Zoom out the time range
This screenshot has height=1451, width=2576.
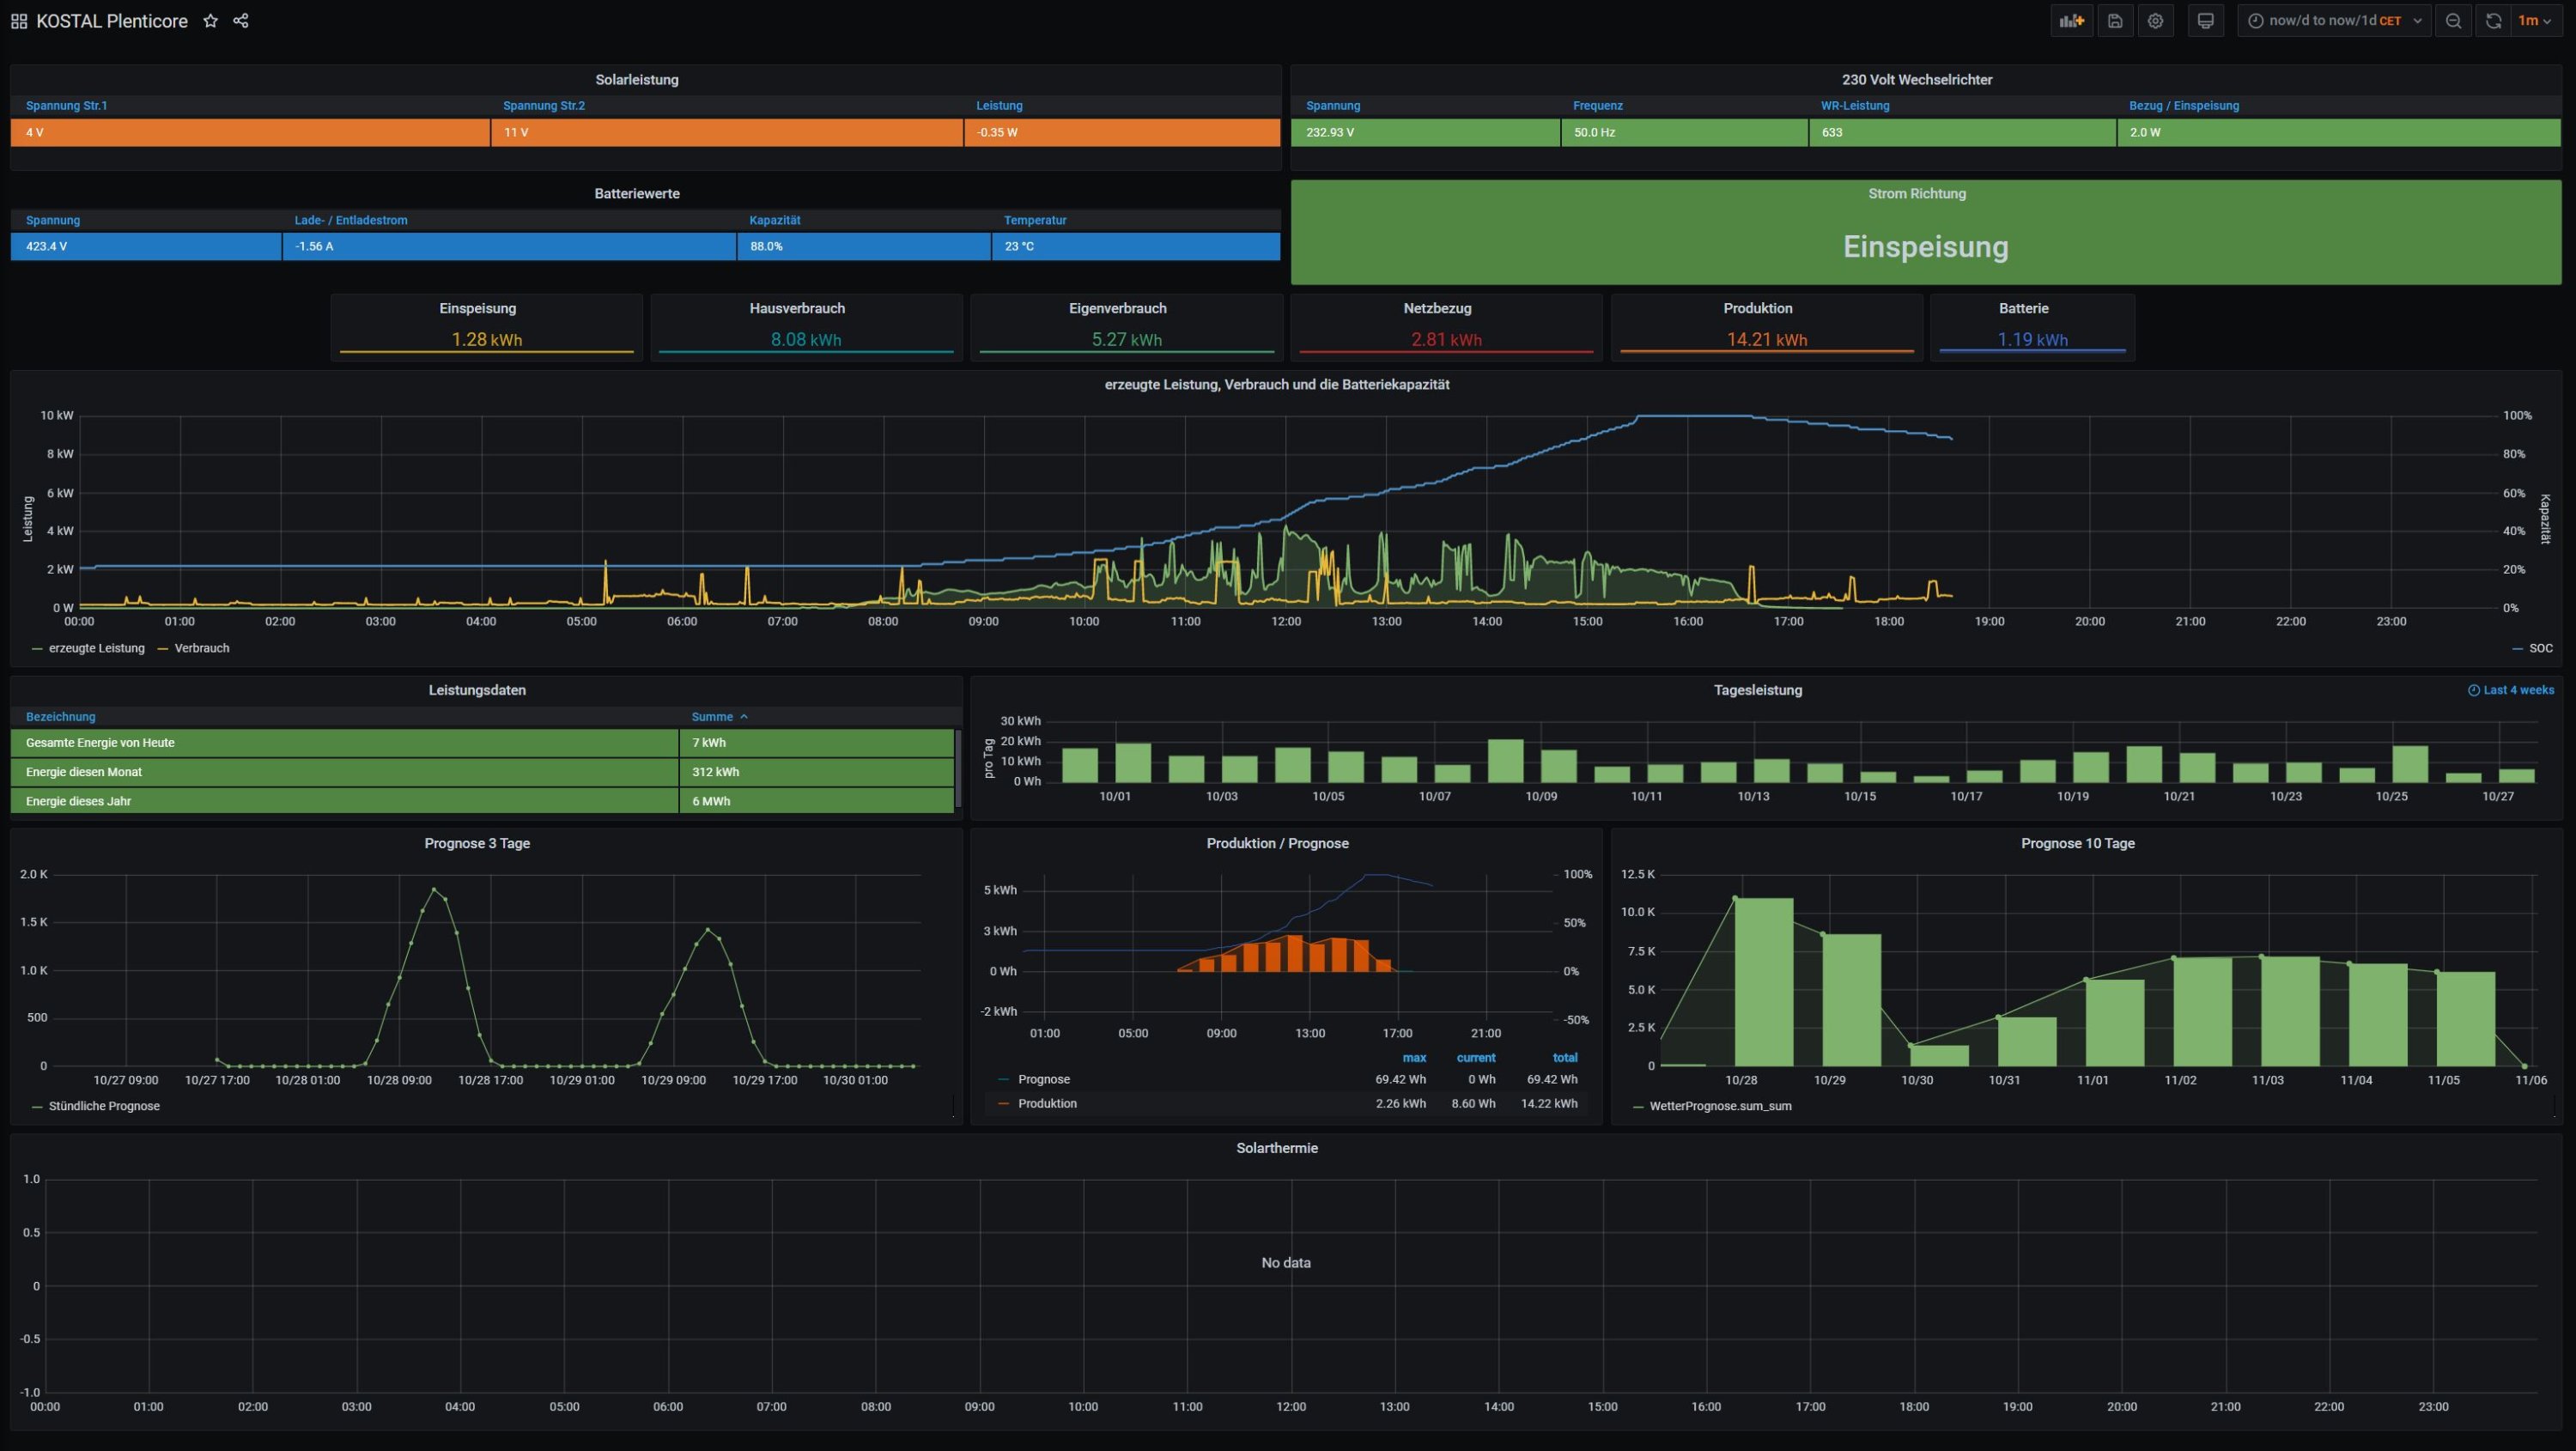pos(2453,21)
